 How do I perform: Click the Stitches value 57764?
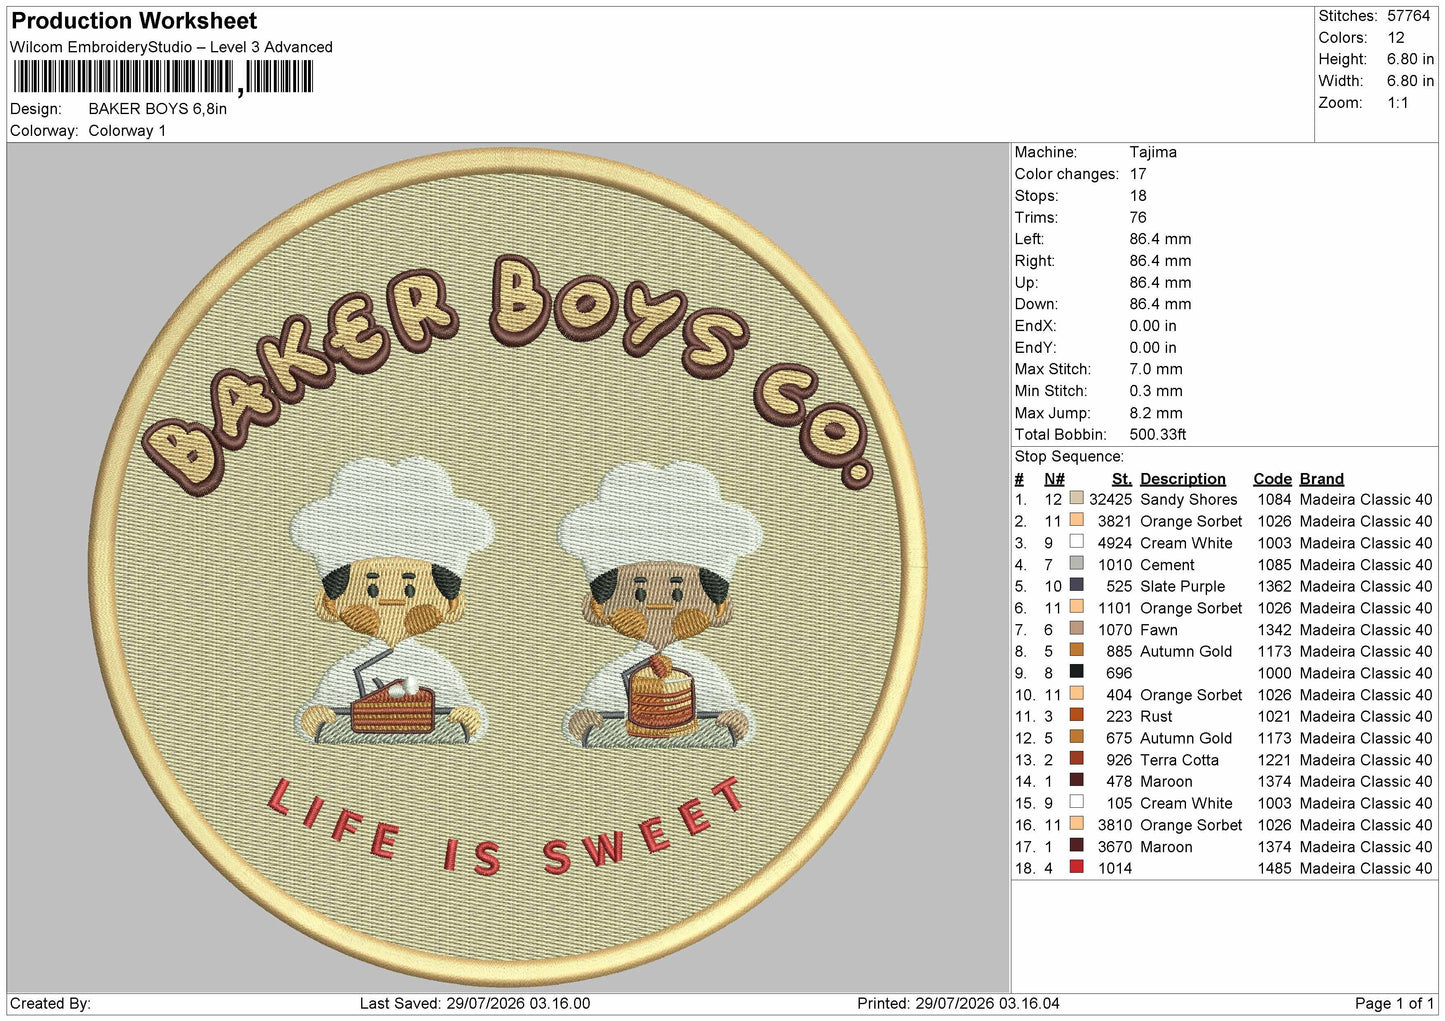coord(1409,16)
